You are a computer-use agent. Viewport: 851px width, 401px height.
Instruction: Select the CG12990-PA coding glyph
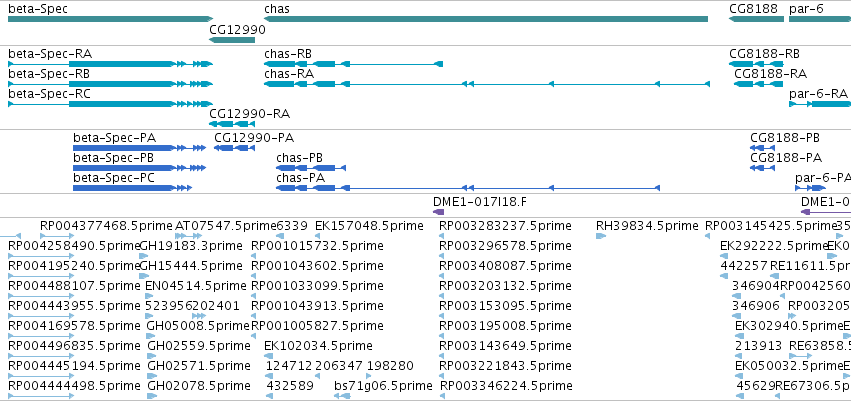tap(234, 148)
